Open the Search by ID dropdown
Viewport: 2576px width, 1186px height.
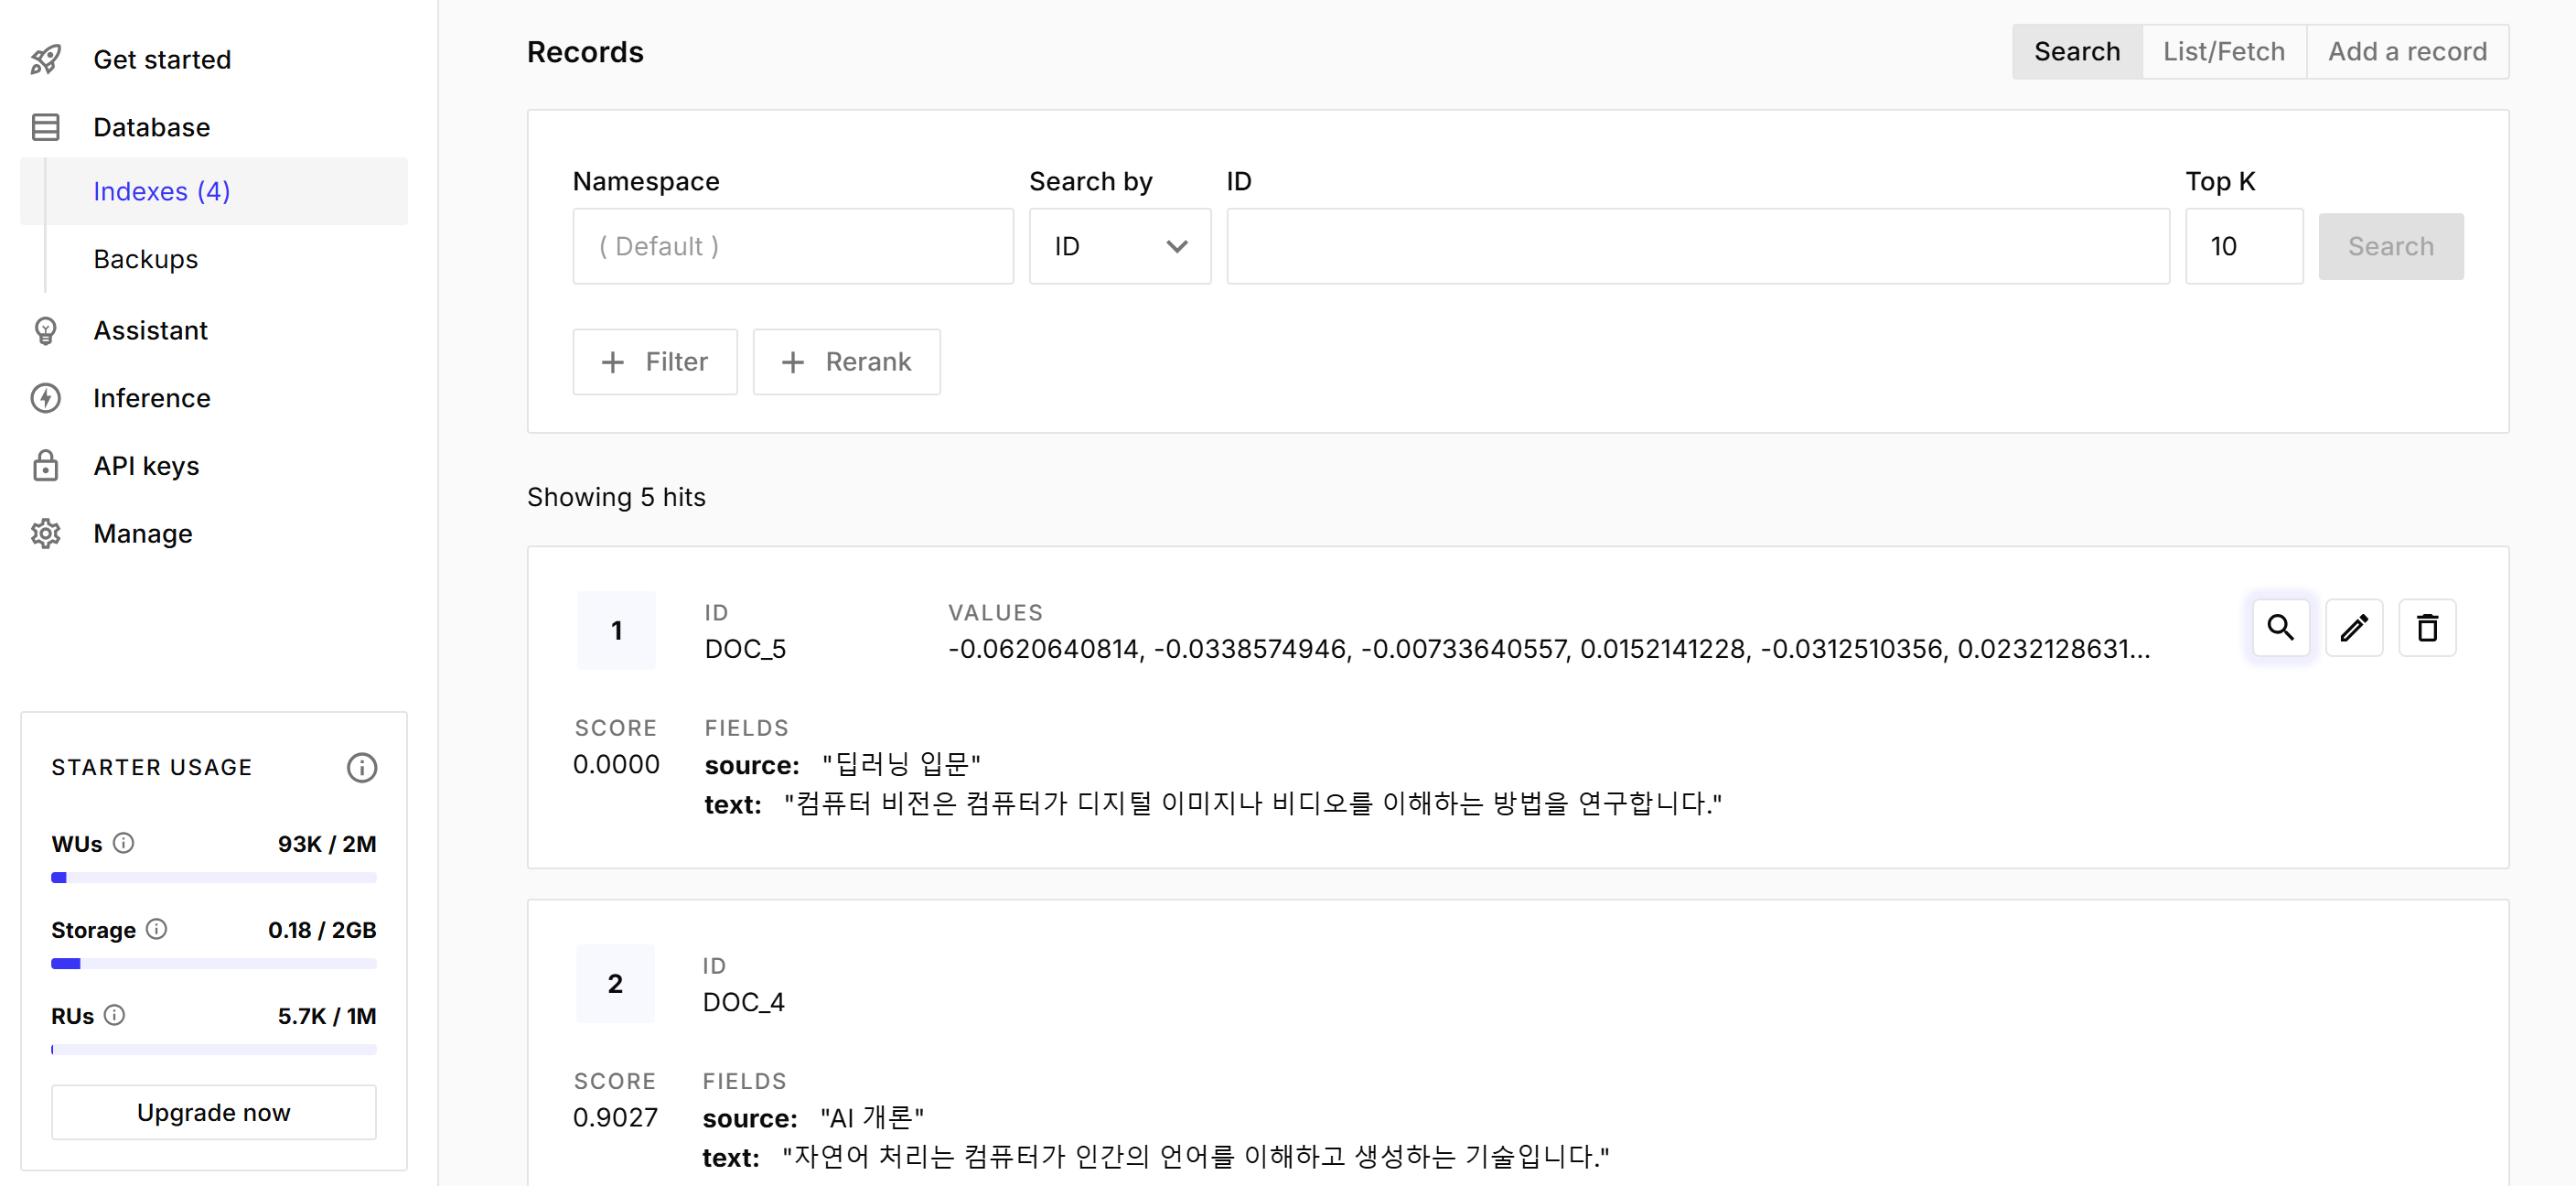[x=1119, y=246]
